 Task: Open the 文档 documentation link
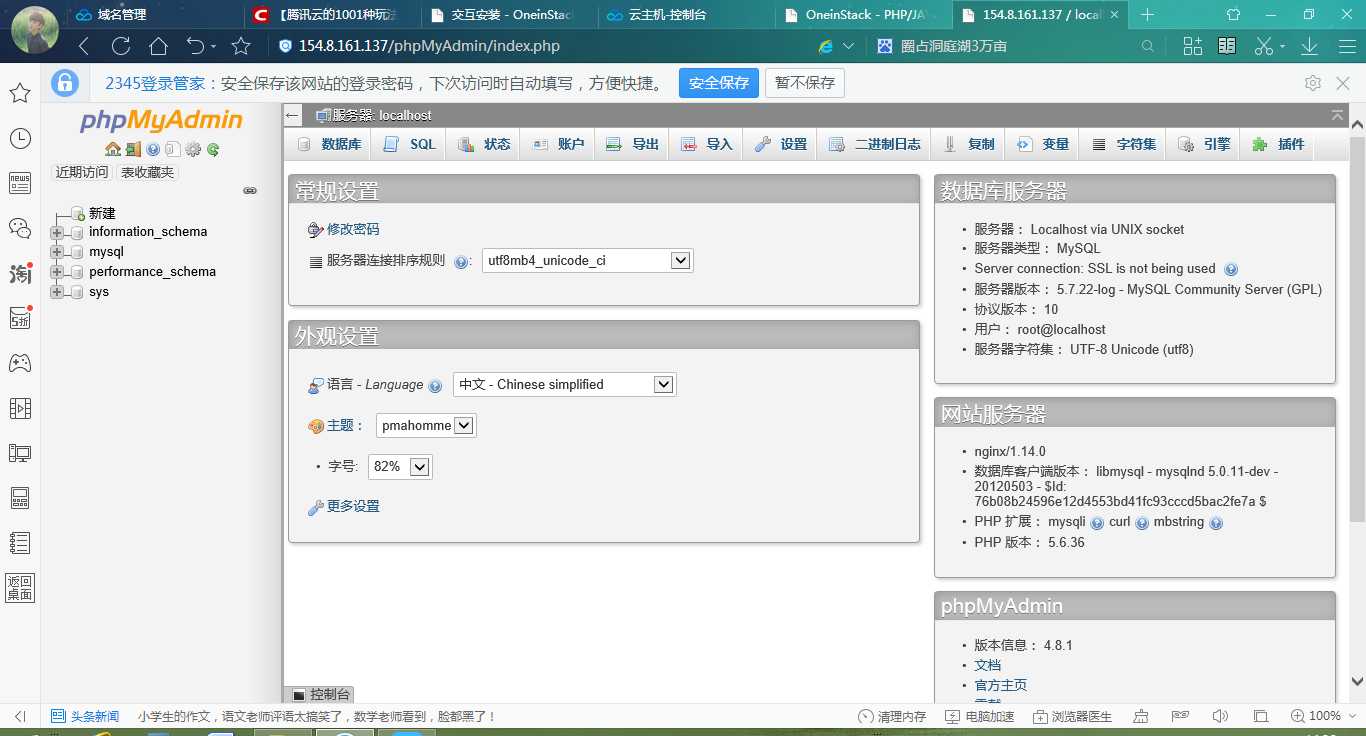pyautogui.click(x=988, y=665)
